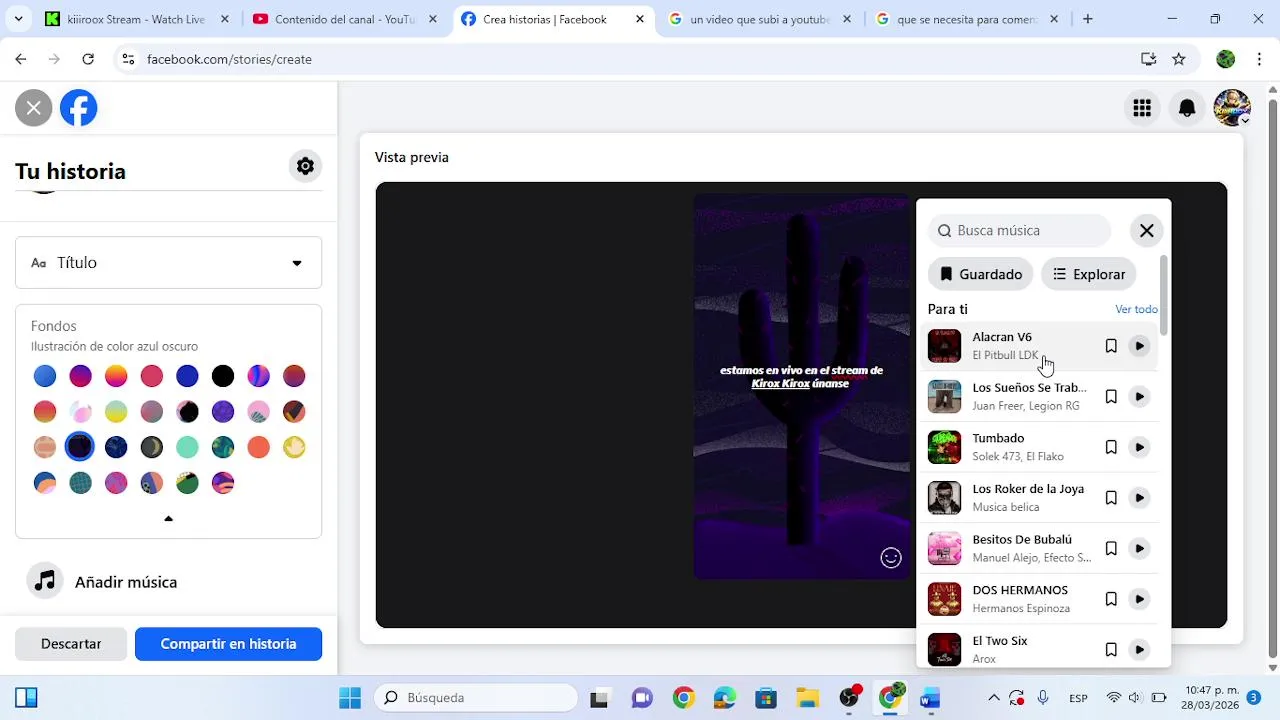Select Alacran V6 album thumbnail

944,346
